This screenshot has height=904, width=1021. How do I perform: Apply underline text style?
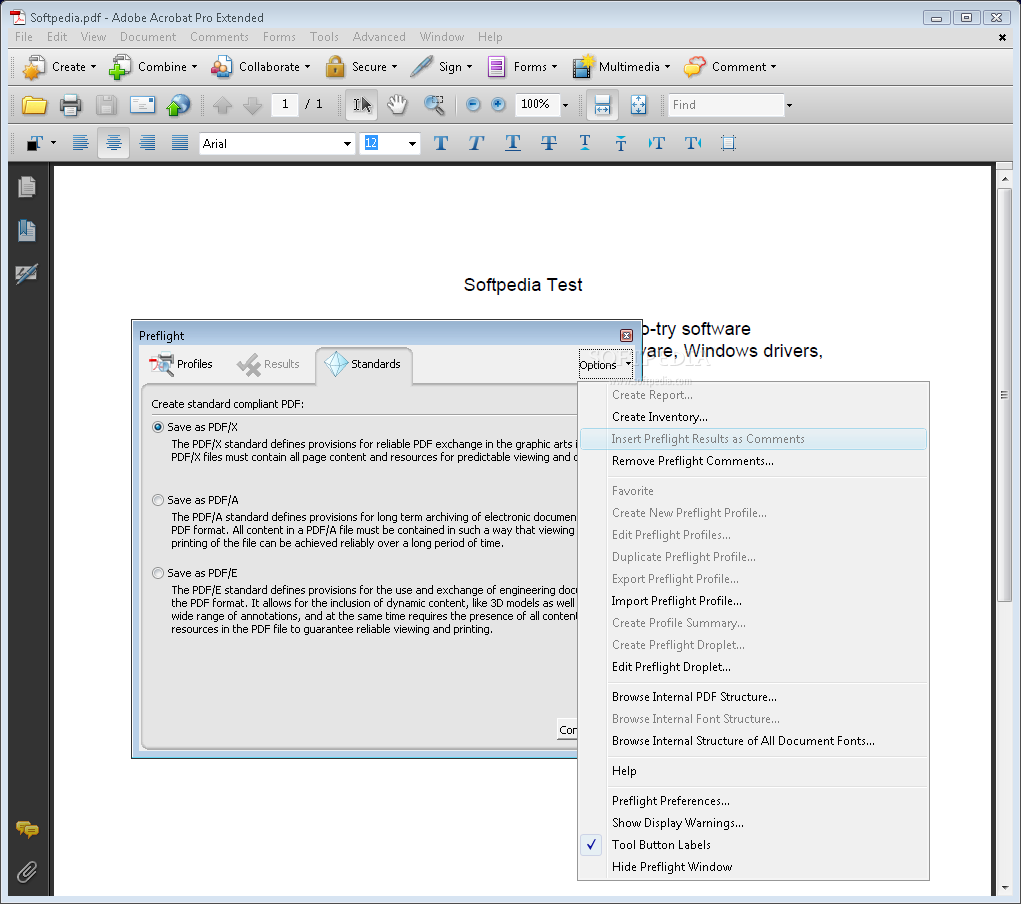tap(512, 143)
